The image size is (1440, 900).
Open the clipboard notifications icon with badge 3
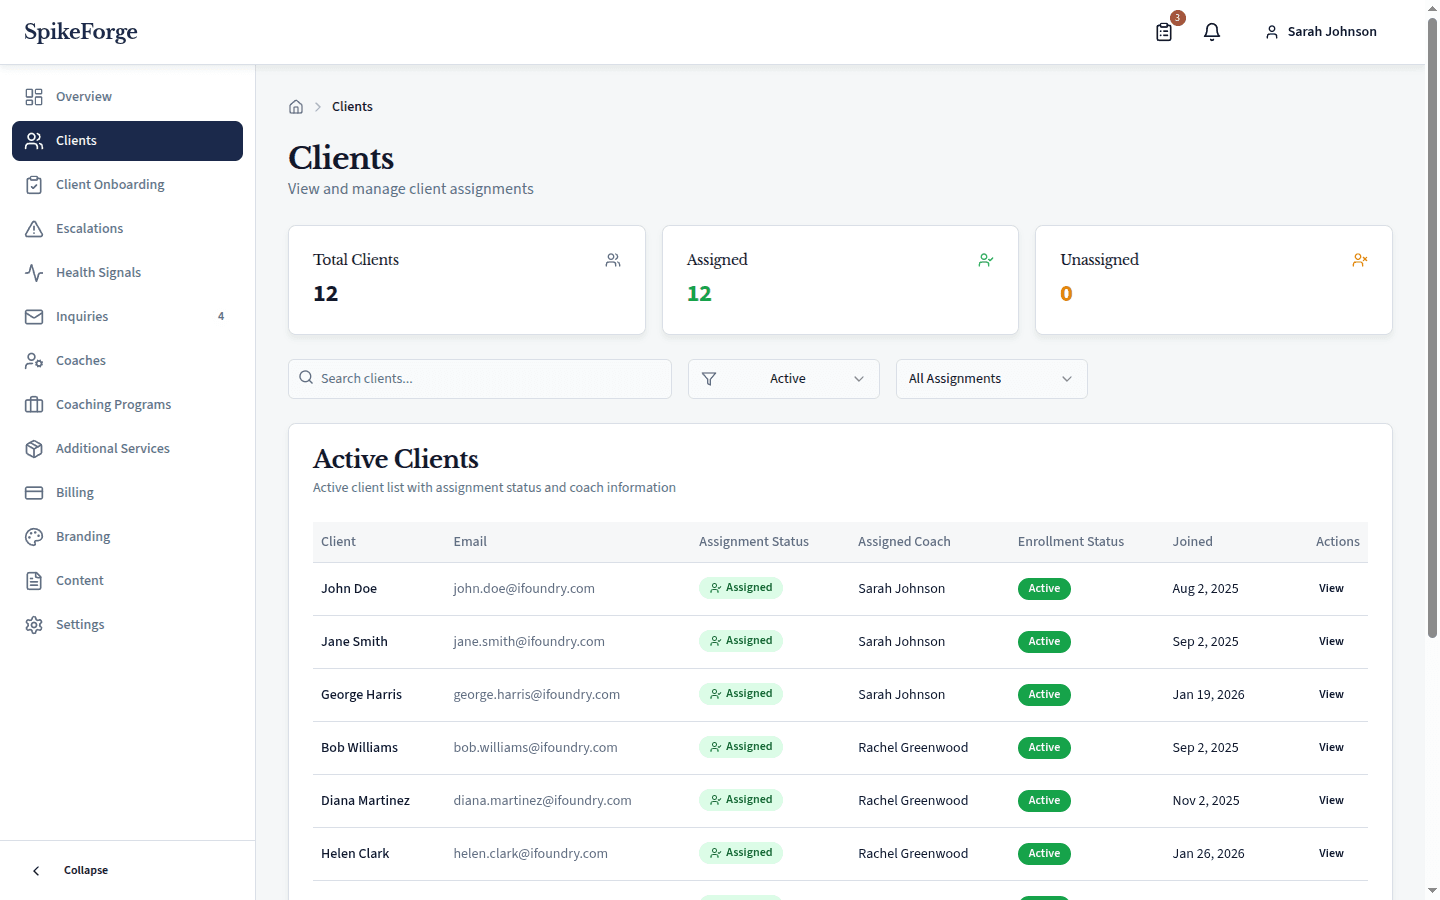click(x=1163, y=32)
